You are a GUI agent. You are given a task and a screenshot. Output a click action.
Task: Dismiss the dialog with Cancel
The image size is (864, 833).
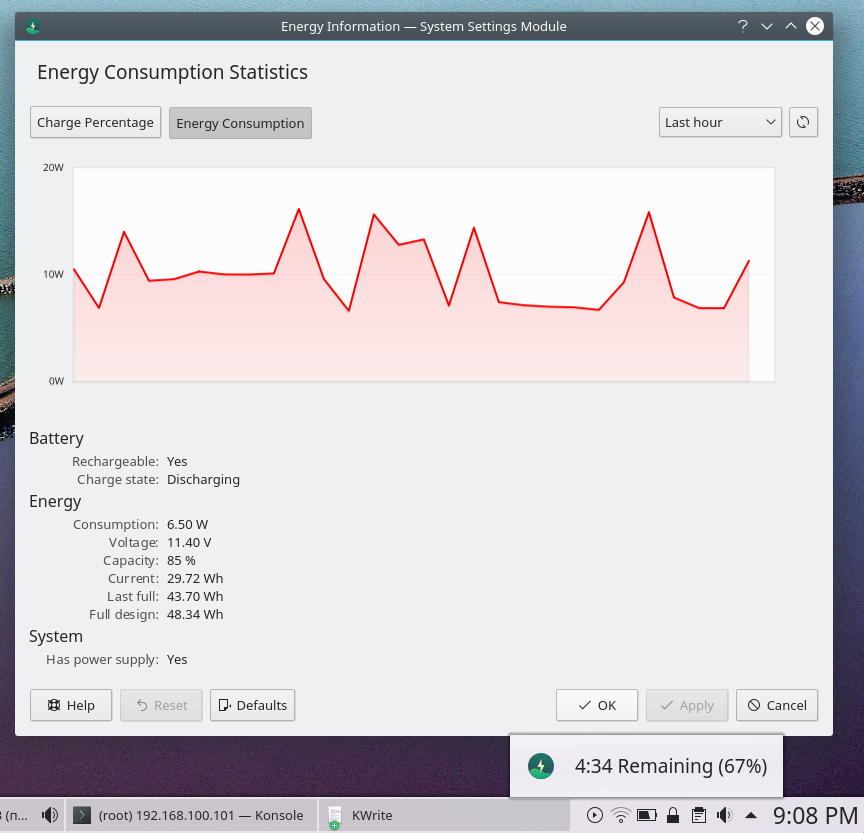point(777,705)
